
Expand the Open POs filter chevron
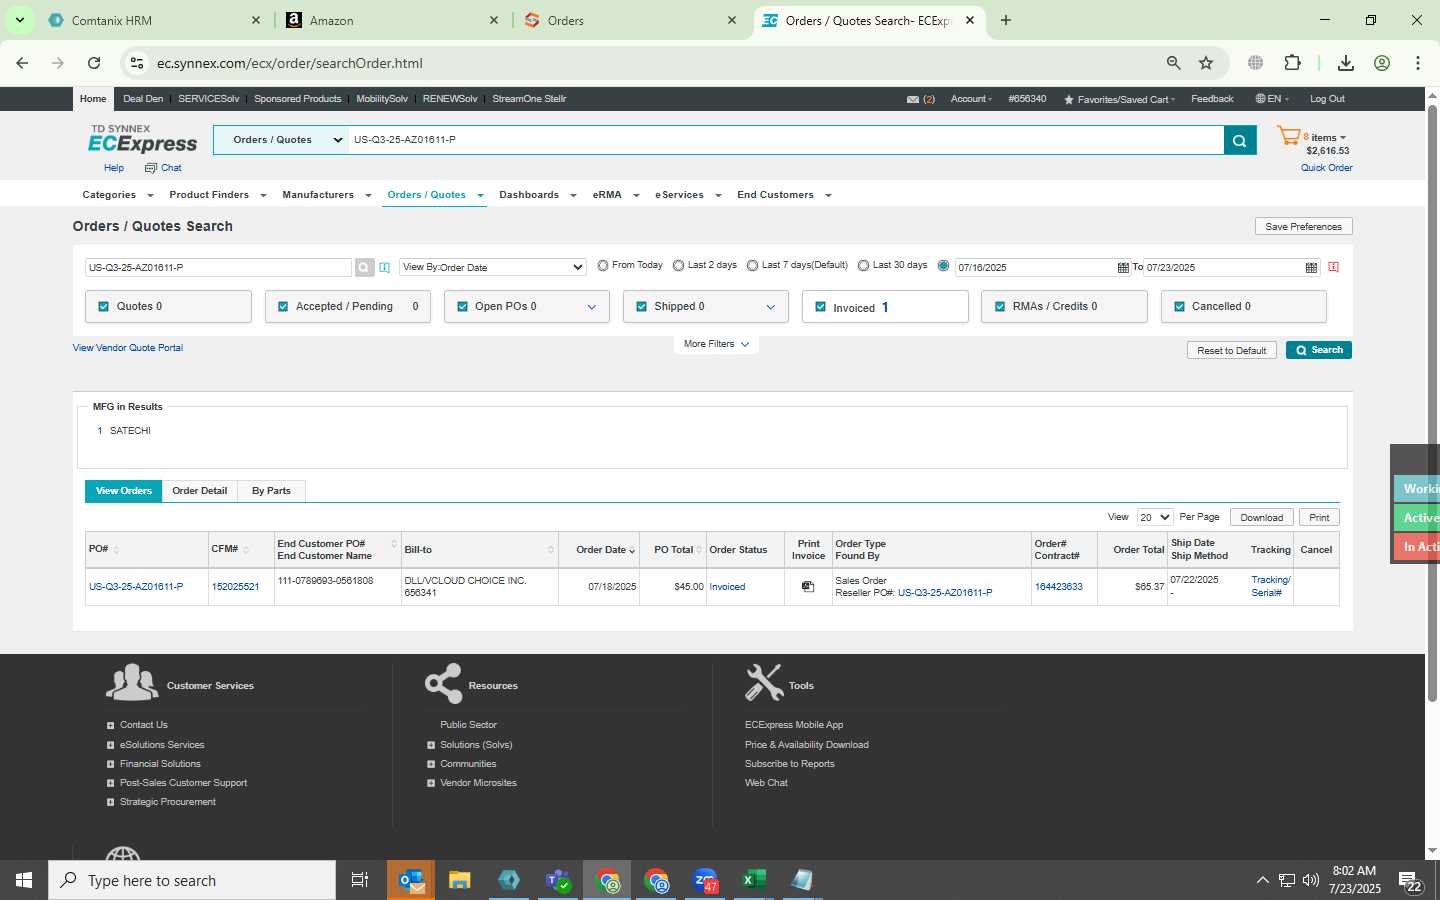click(x=591, y=307)
